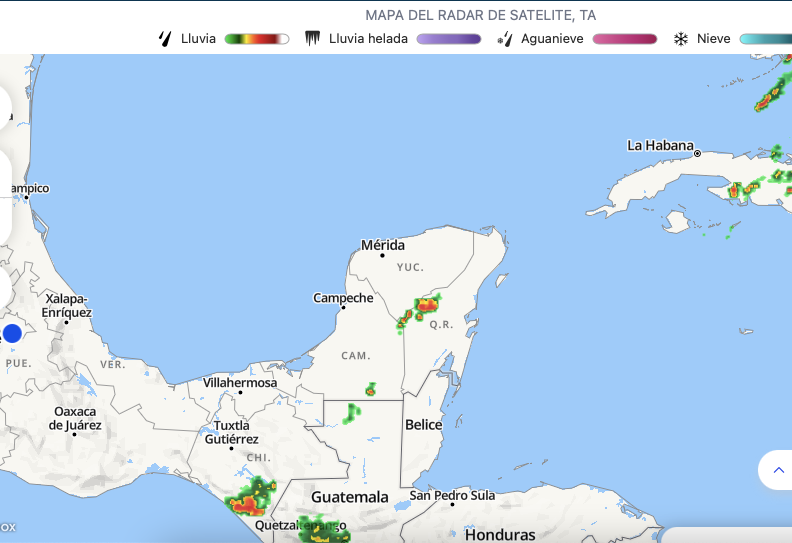The height and width of the screenshot is (543, 792).
Task: Click the Aguanieve pink color scale
Action: click(x=625, y=39)
